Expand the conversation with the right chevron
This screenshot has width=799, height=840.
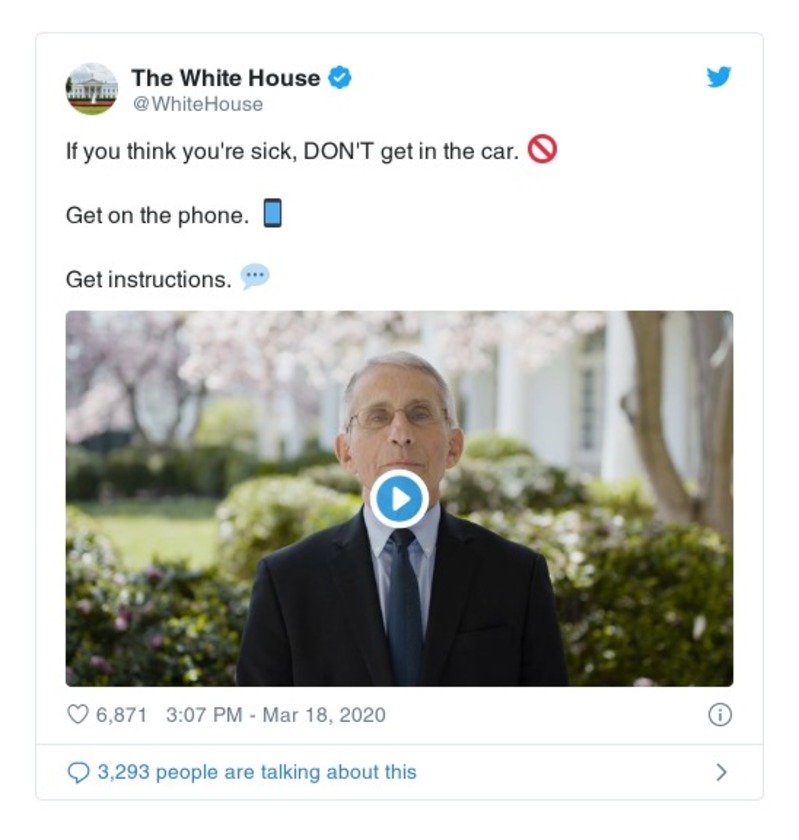coord(724,771)
